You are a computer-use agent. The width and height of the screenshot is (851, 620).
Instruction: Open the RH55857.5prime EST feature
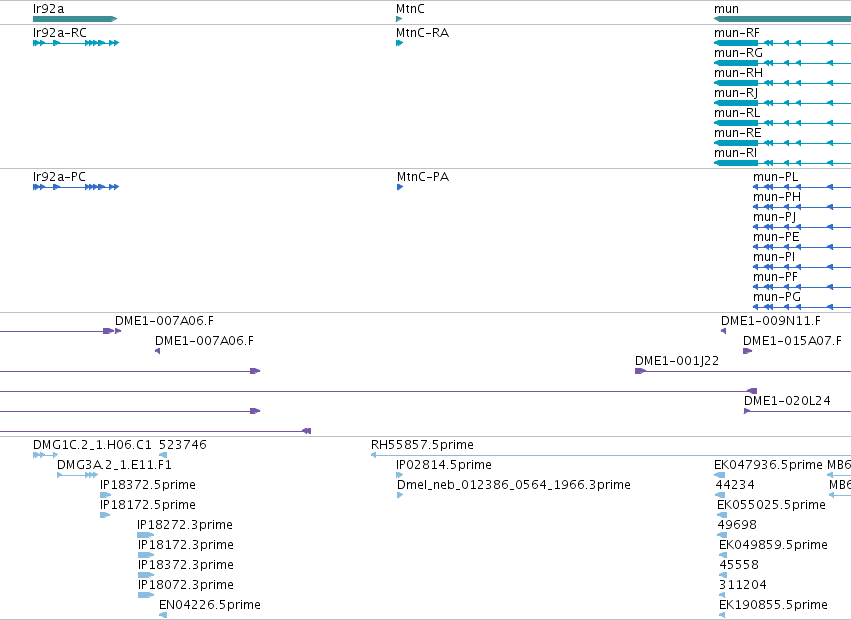tap(611, 455)
